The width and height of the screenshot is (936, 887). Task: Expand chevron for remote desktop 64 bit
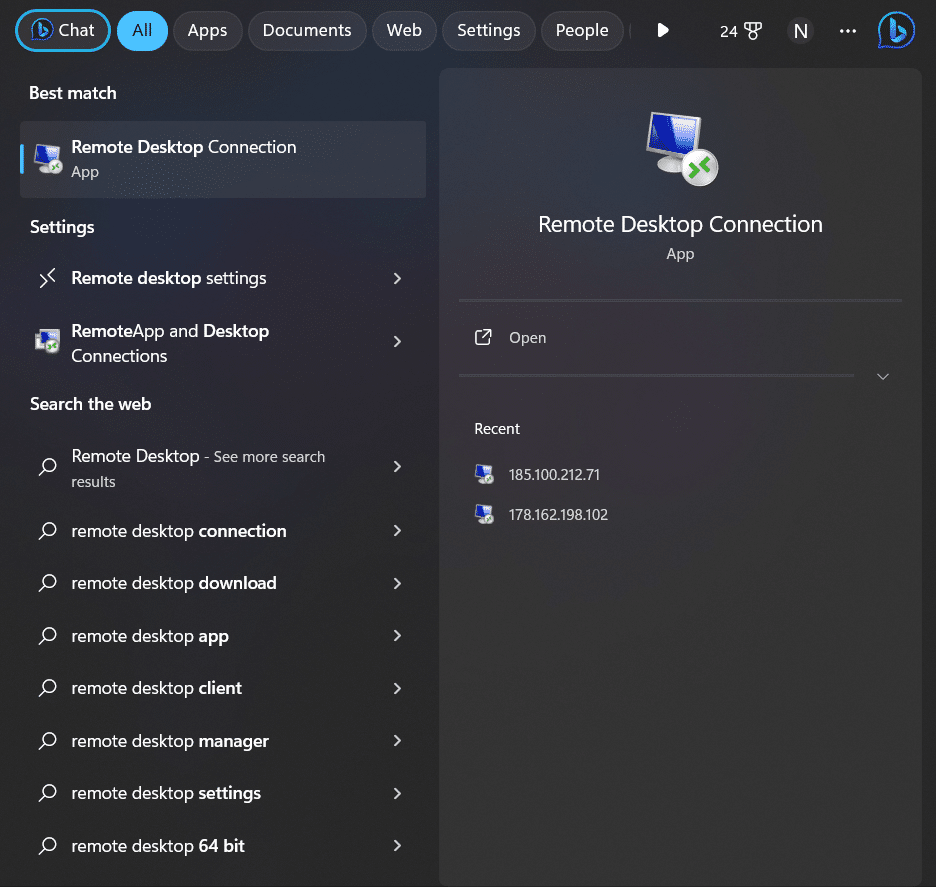(x=397, y=846)
